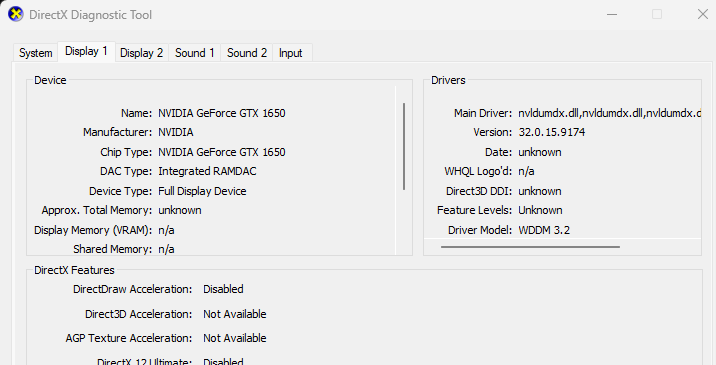Click the Manufacturer value NVIDIA

click(176, 132)
